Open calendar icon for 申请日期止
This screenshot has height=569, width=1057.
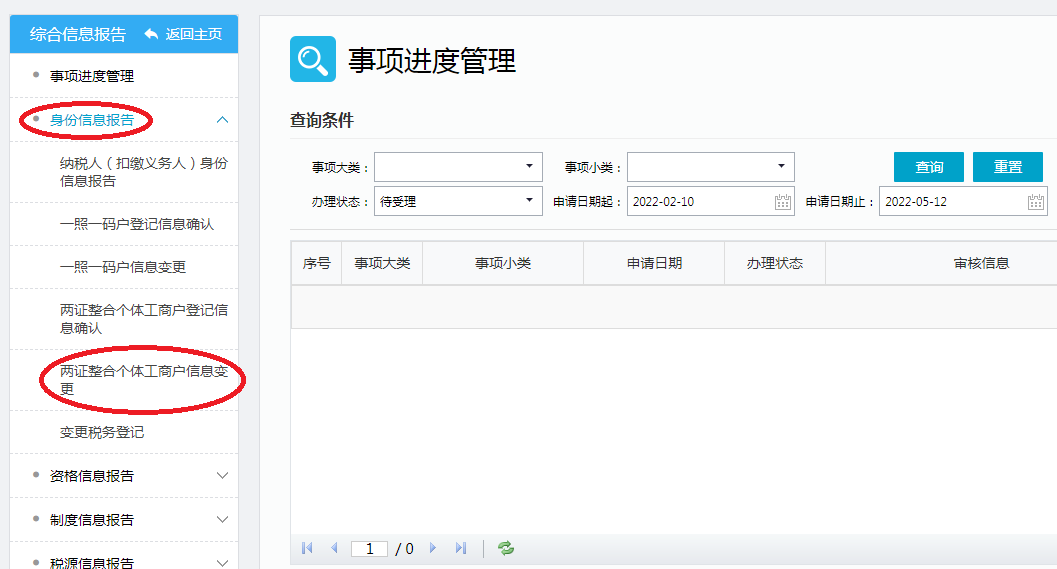[x=1036, y=202]
